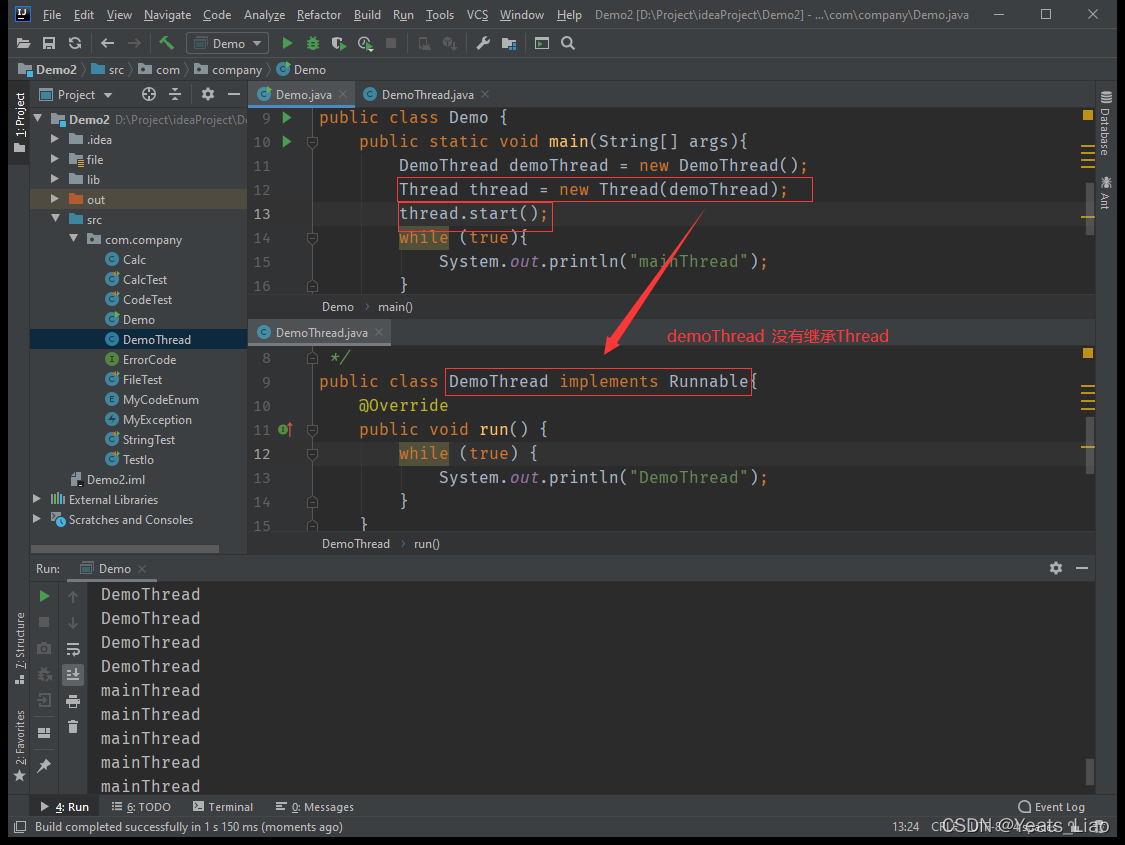The height and width of the screenshot is (845, 1125).
Task: Switch to DemoThread.java tab in top editor
Action: coord(428,95)
